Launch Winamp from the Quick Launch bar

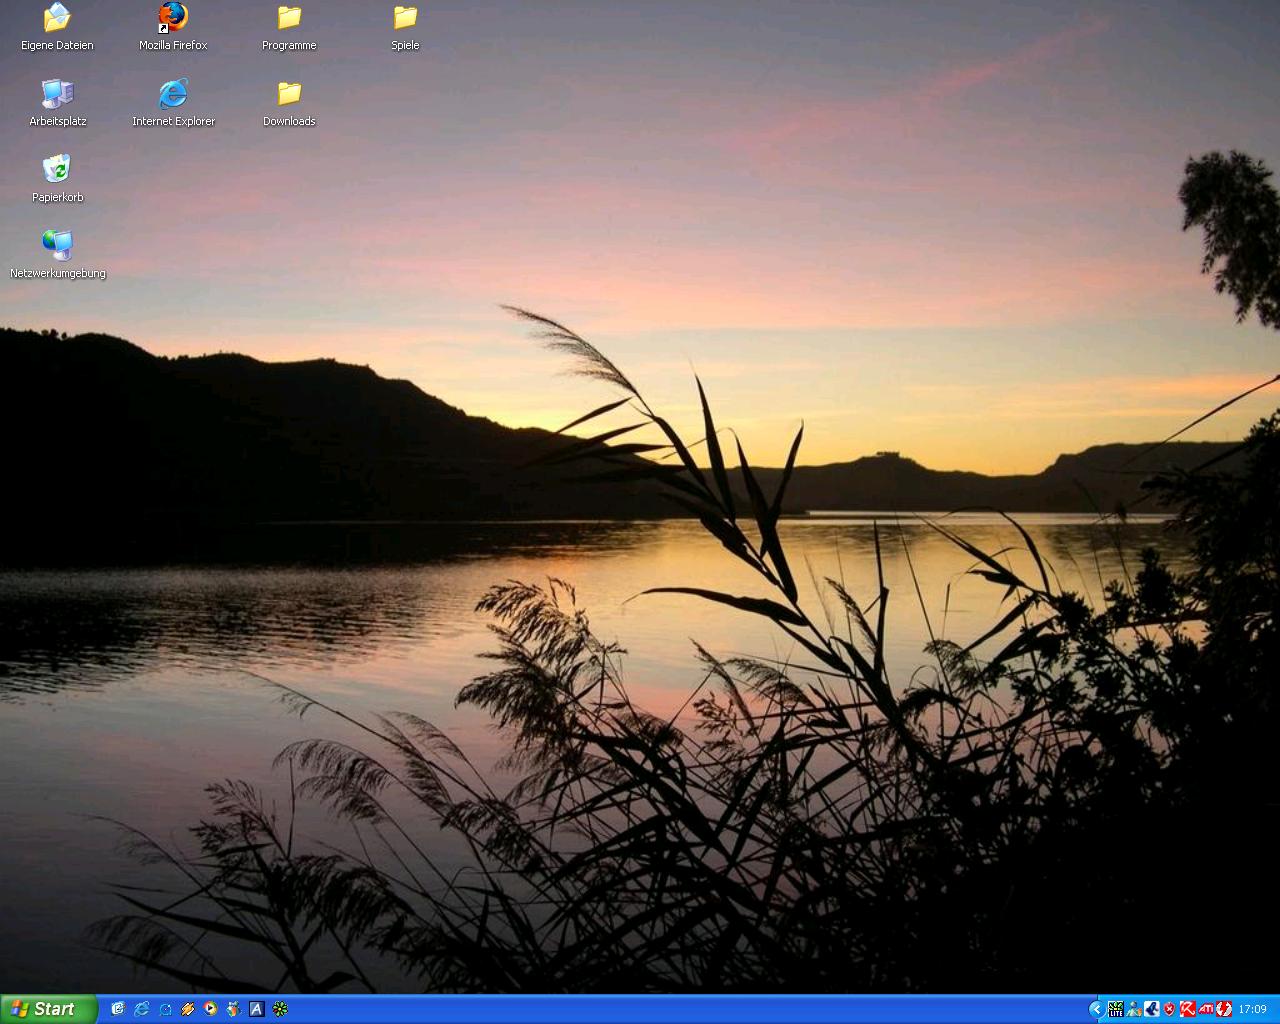click(x=187, y=1009)
